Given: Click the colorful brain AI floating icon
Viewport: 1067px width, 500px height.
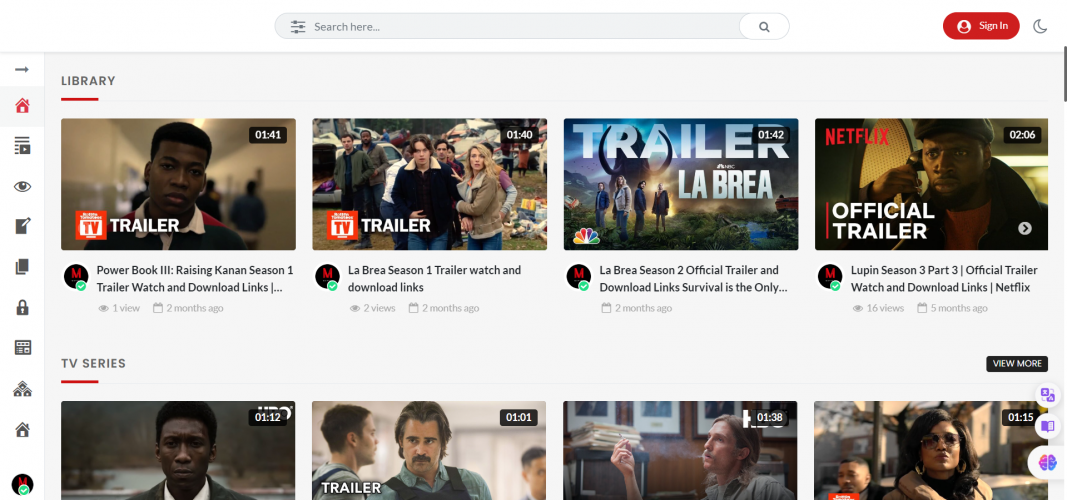Looking at the screenshot, I should click(x=1048, y=463).
